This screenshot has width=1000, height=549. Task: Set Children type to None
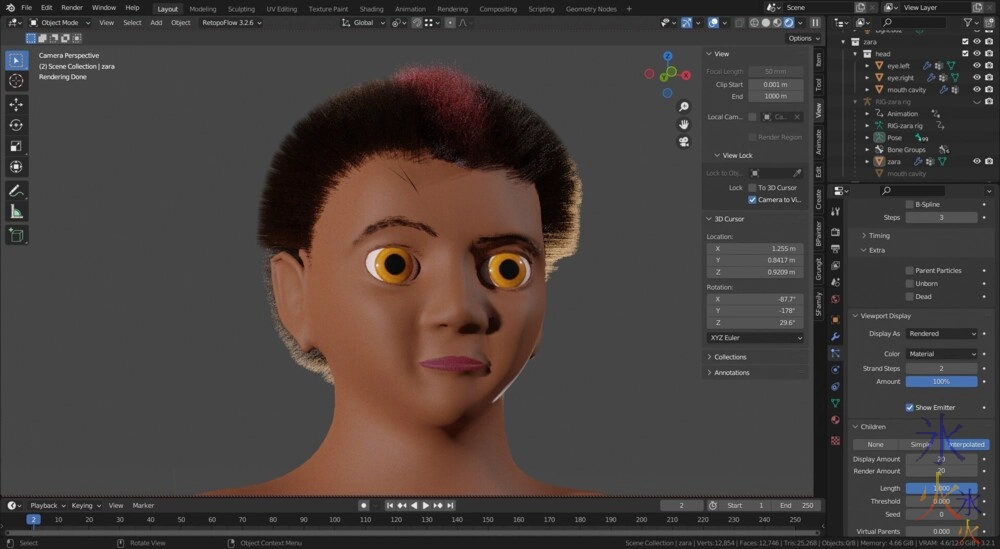(875, 444)
